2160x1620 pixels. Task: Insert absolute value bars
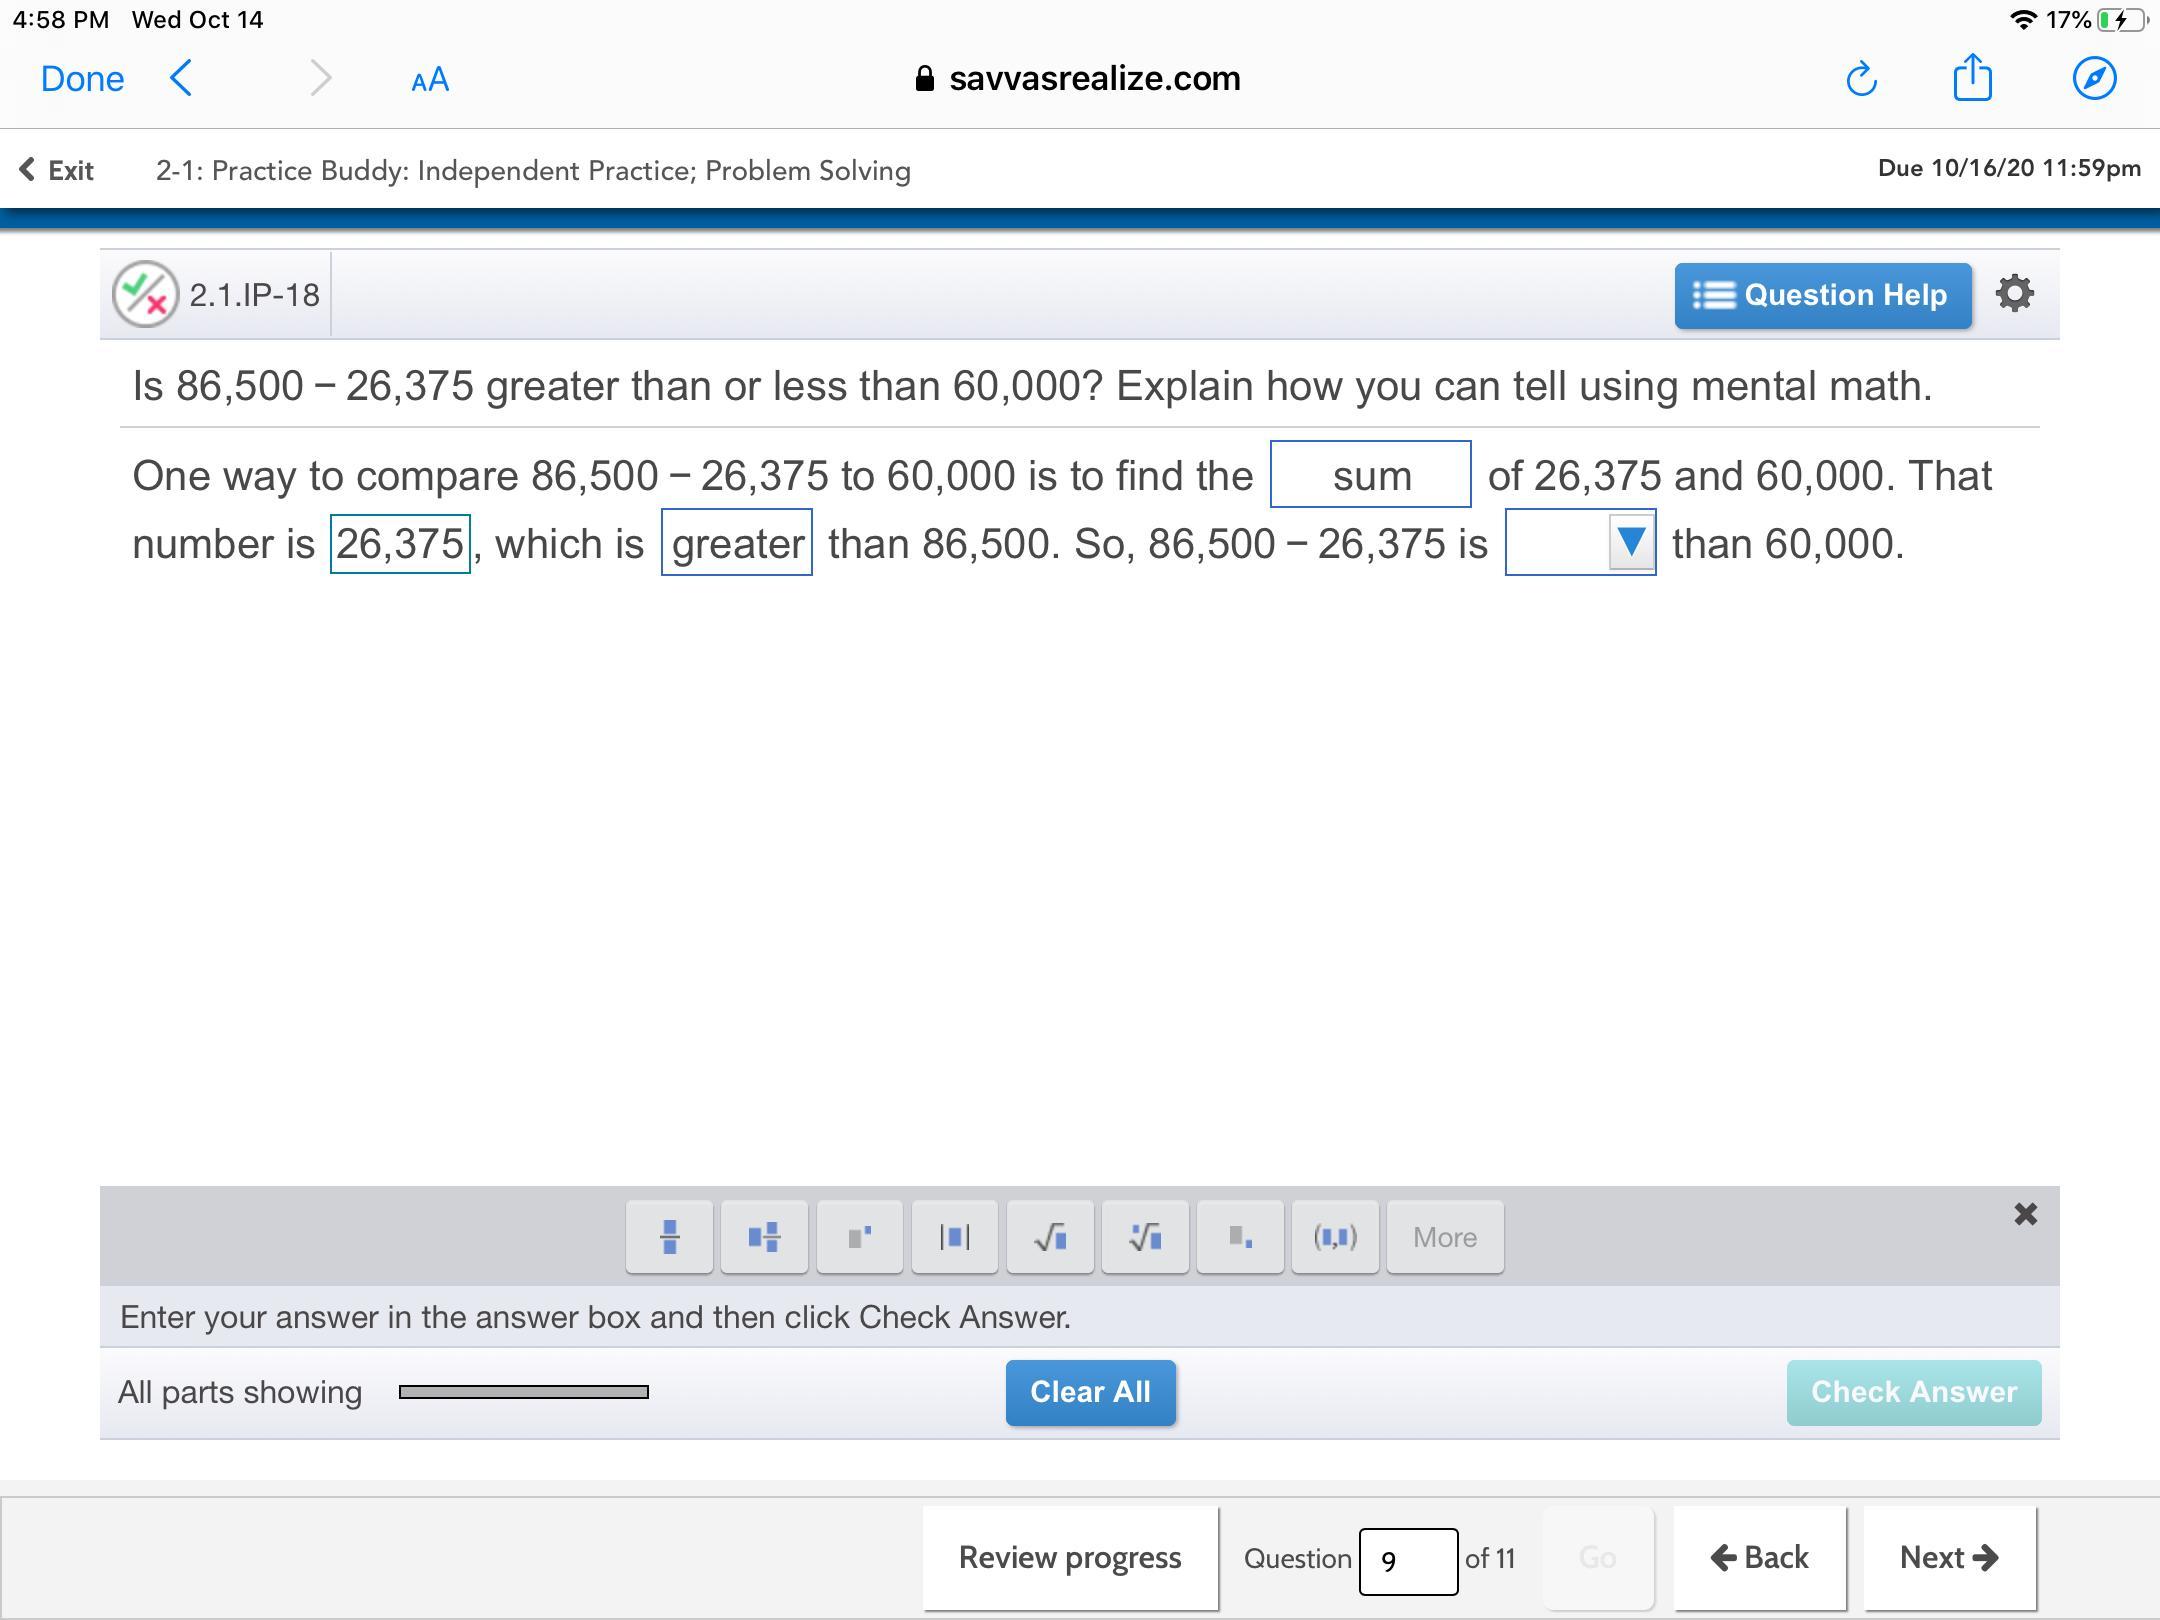tap(954, 1237)
